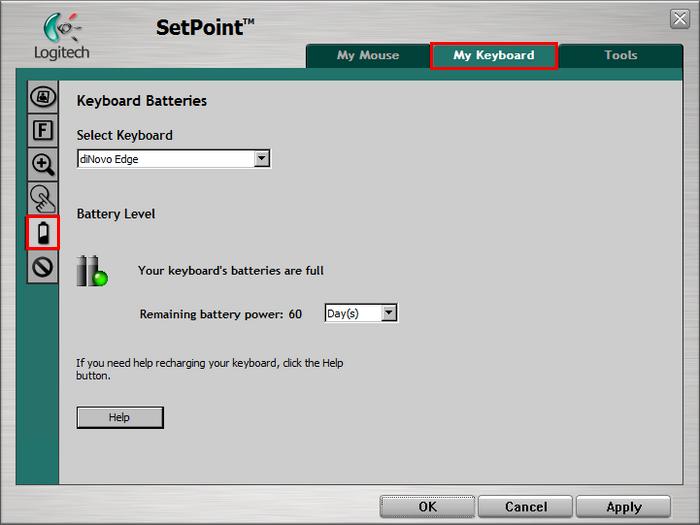Click the Select Keyboard label
The height and width of the screenshot is (525, 700).
point(125,135)
